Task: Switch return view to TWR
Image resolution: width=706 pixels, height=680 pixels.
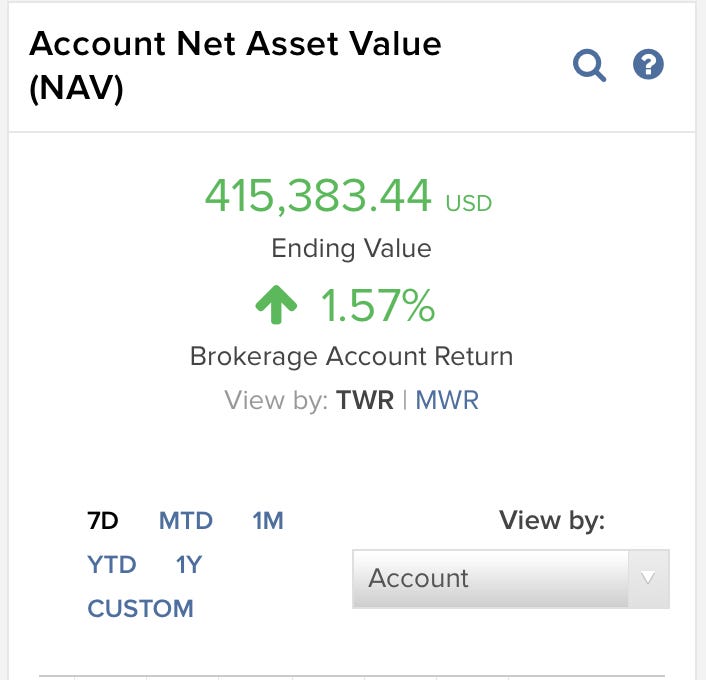Action: (x=365, y=401)
